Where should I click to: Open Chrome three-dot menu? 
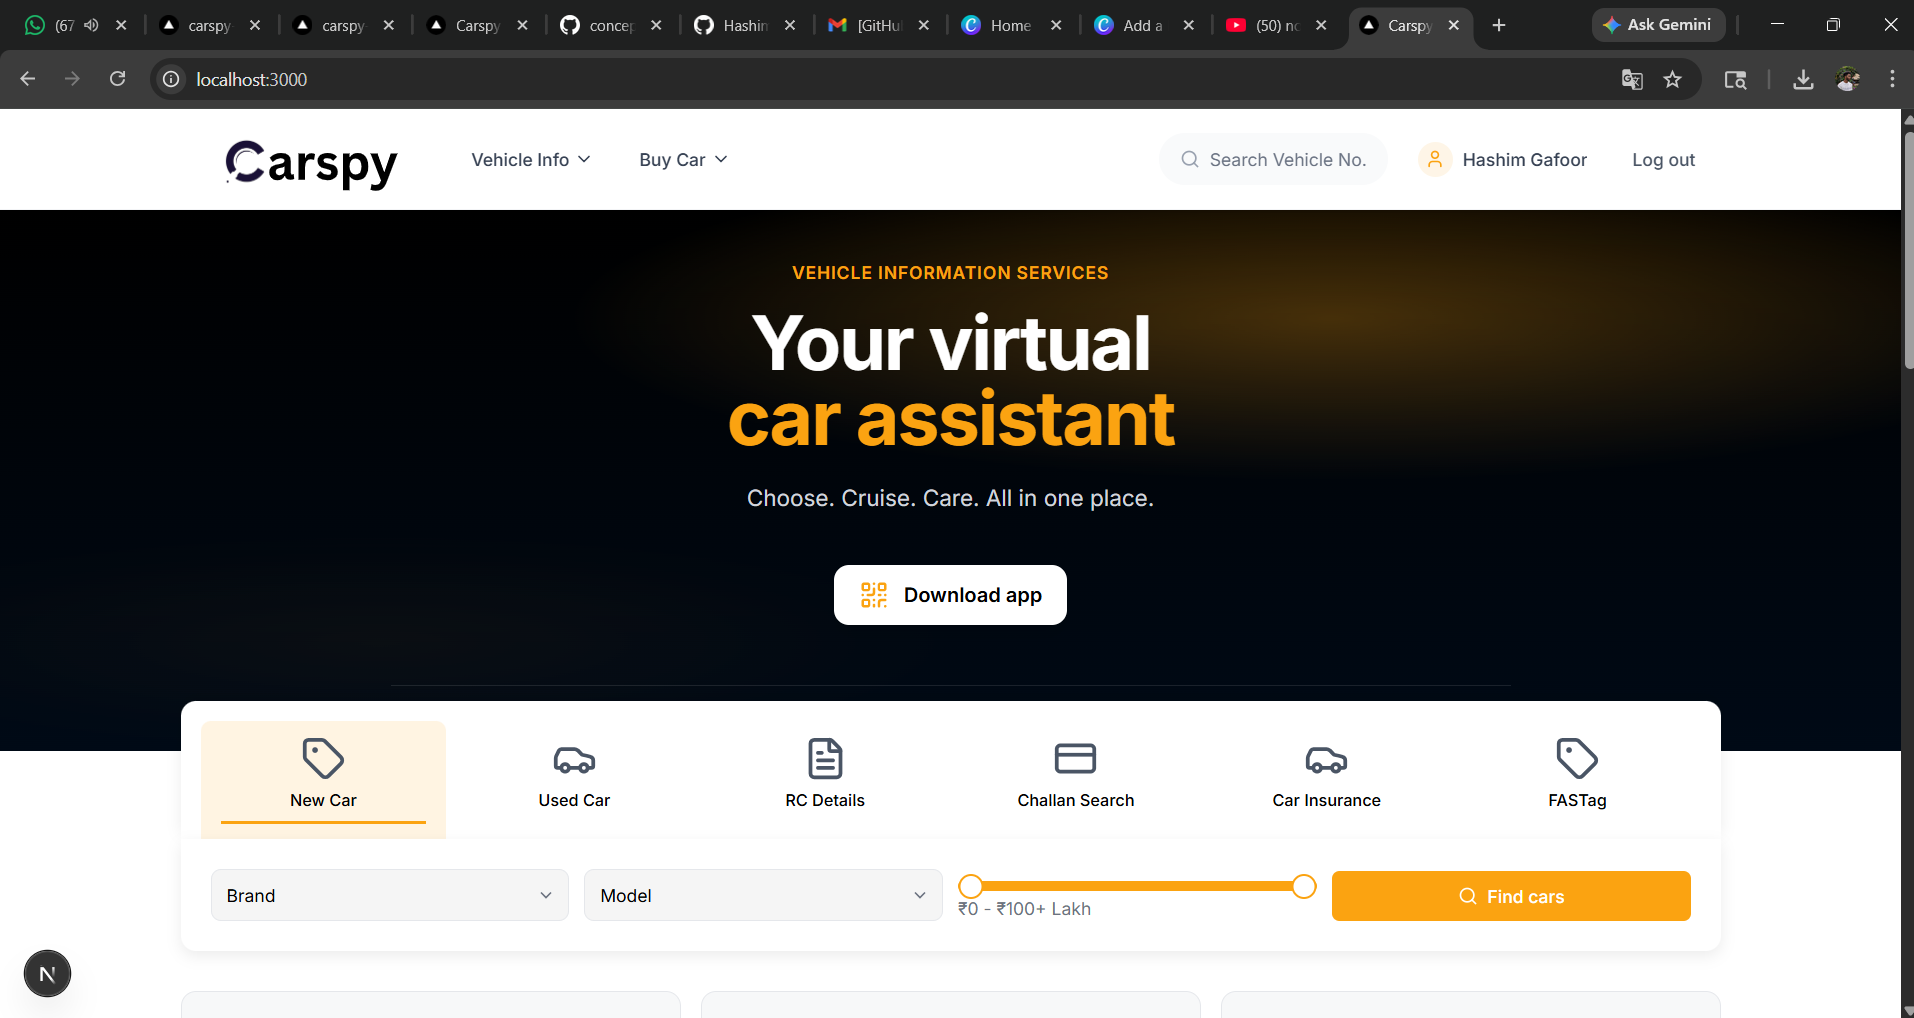click(x=1892, y=79)
